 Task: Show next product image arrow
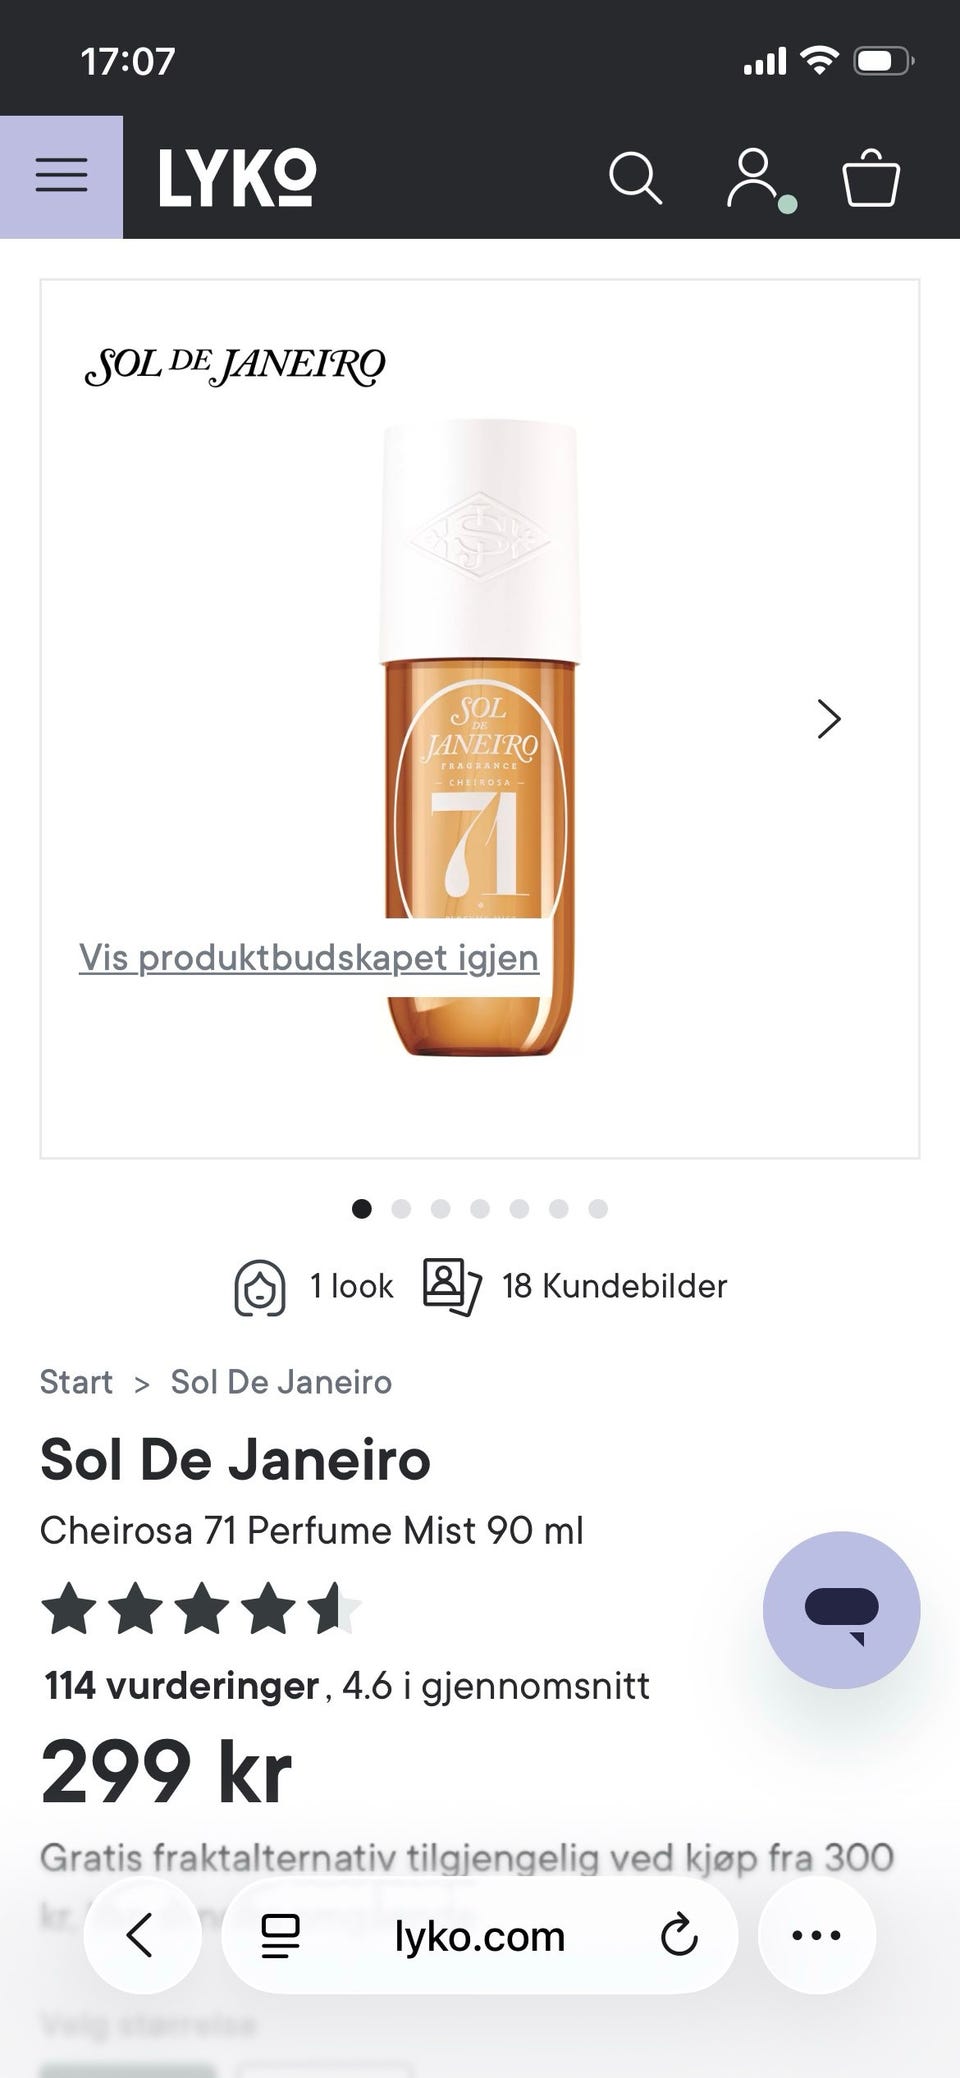coord(829,718)
